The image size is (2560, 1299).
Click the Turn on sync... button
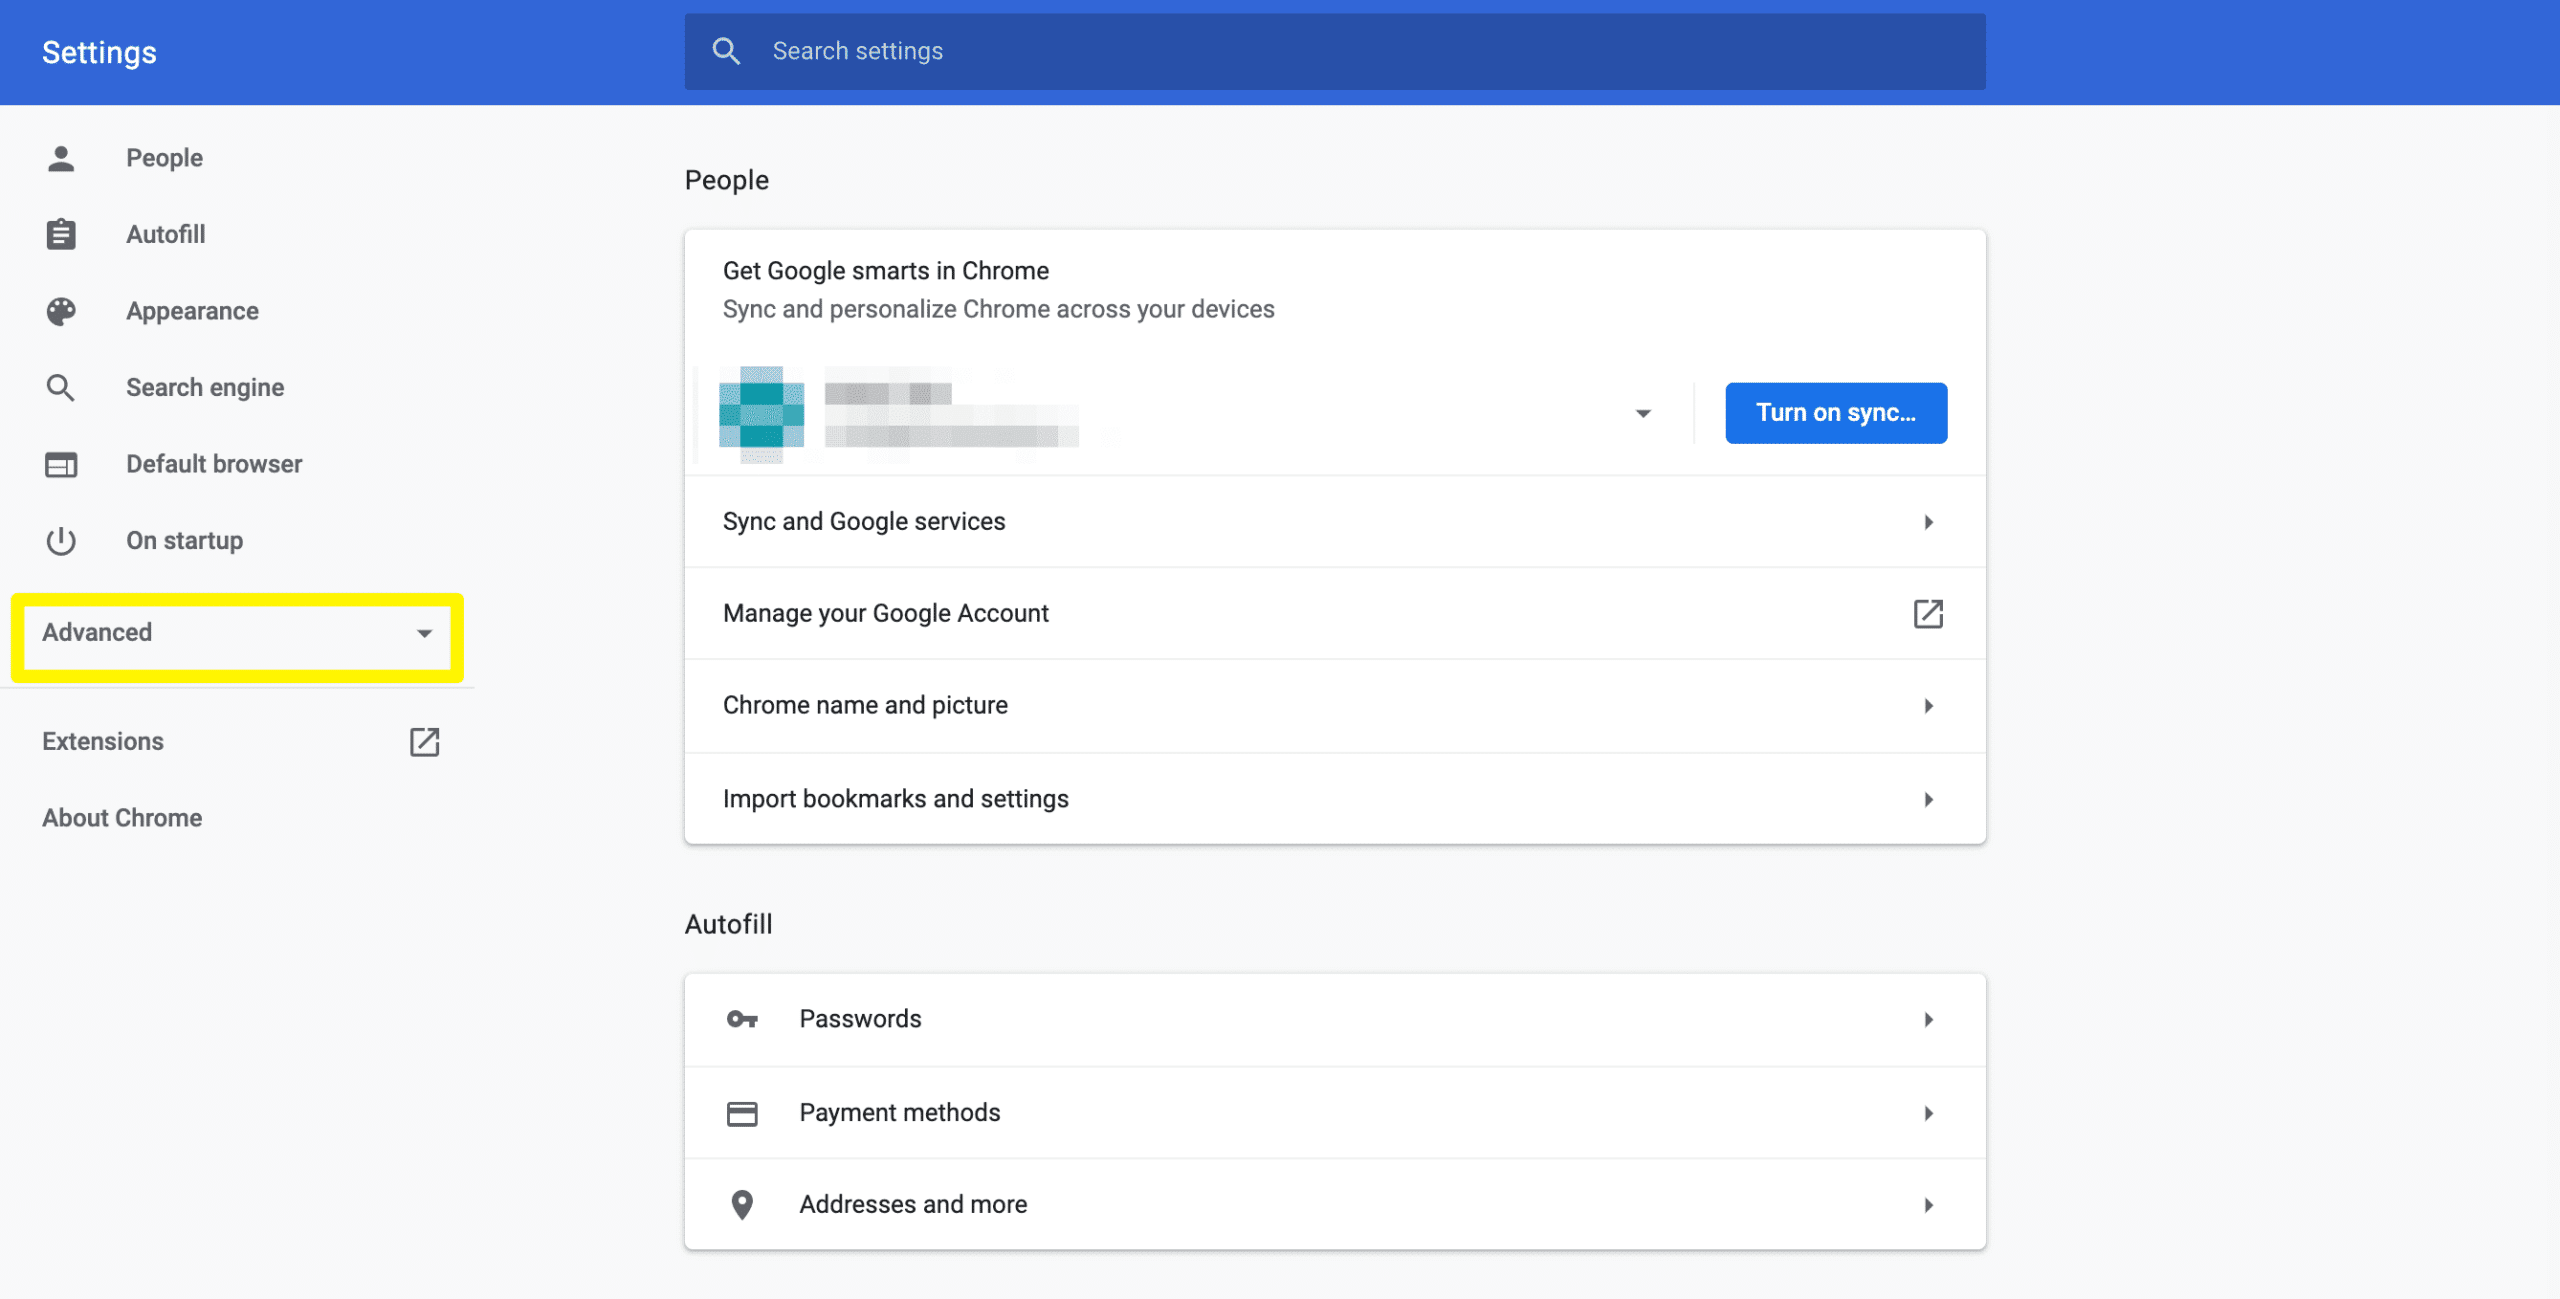click(x=1835, y=411)
